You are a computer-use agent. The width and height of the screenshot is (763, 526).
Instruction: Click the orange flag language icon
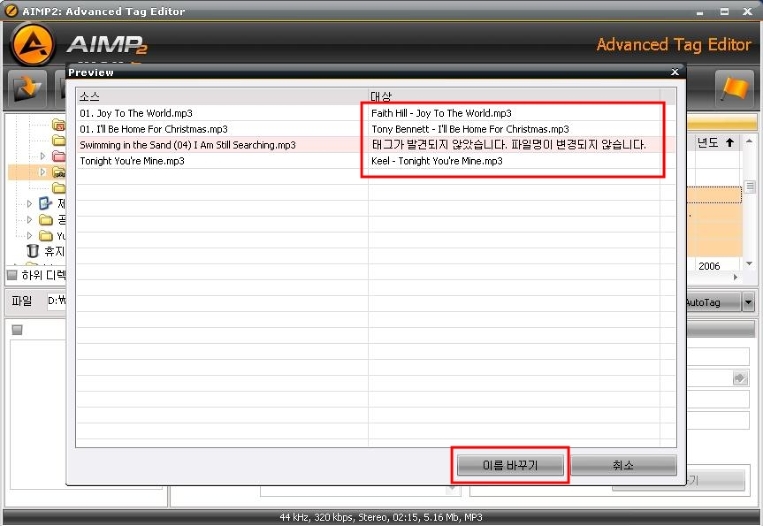coord(734,89)
